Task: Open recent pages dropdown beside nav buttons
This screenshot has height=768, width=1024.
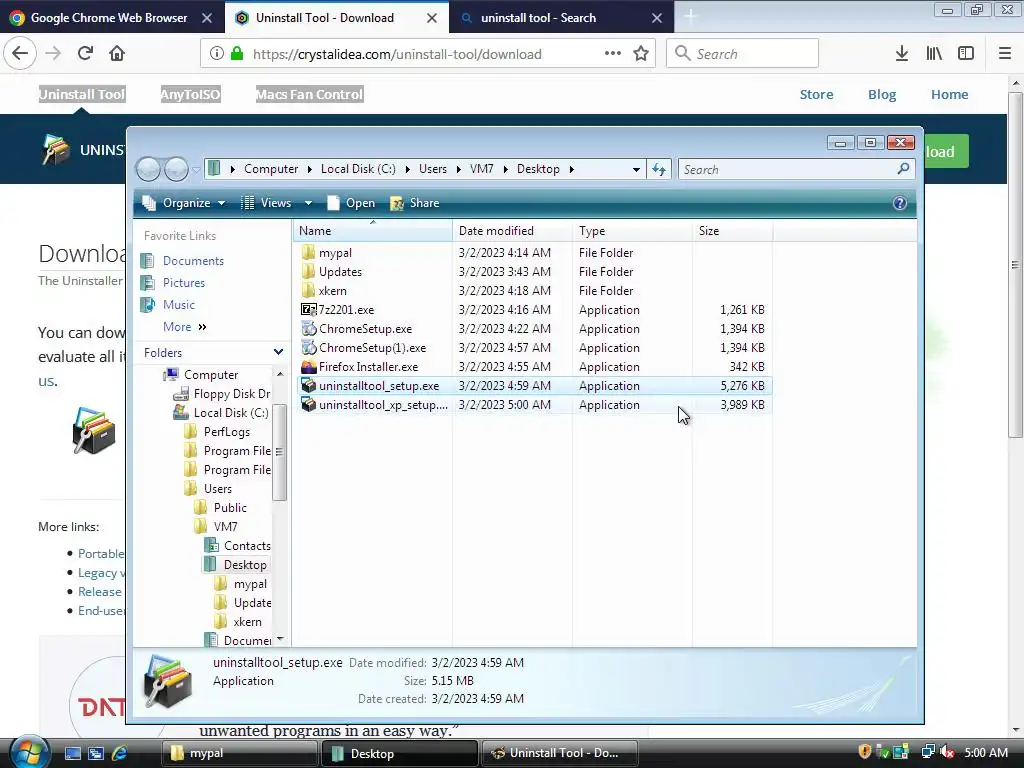Action: (196, 169)
